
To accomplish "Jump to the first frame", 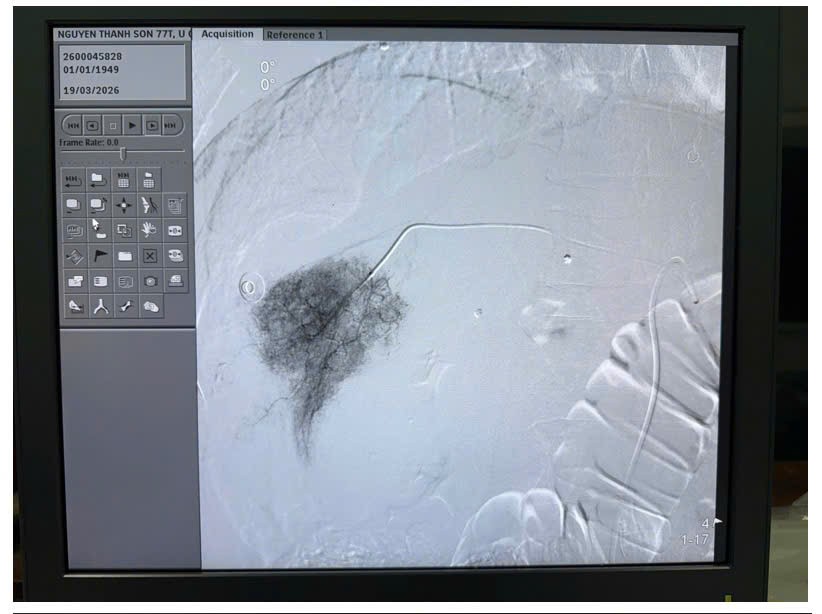I will point(73,126).
